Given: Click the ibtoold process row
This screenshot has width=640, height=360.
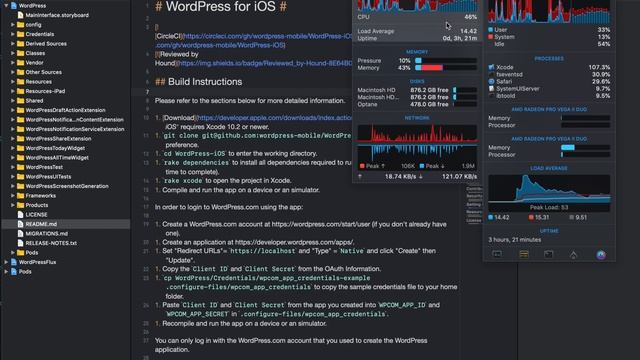Looking at the screenshot, I should click(x=549, y=96).
